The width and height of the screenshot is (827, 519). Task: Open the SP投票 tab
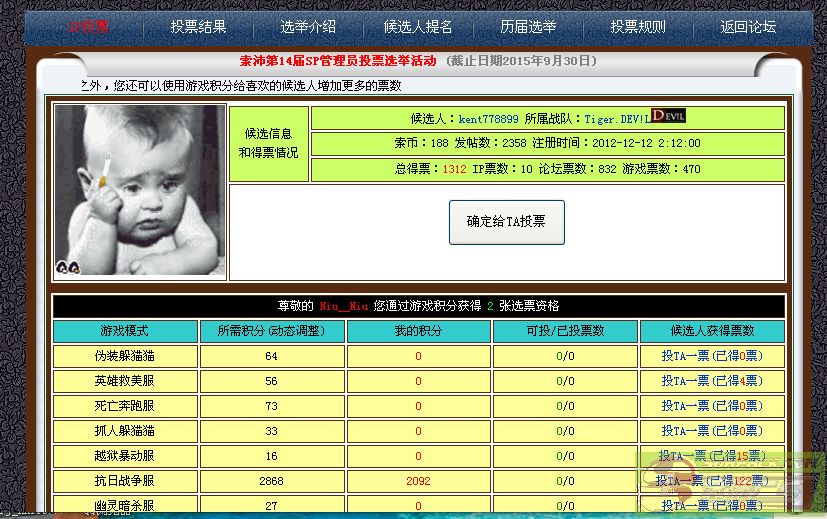[88, 26]
